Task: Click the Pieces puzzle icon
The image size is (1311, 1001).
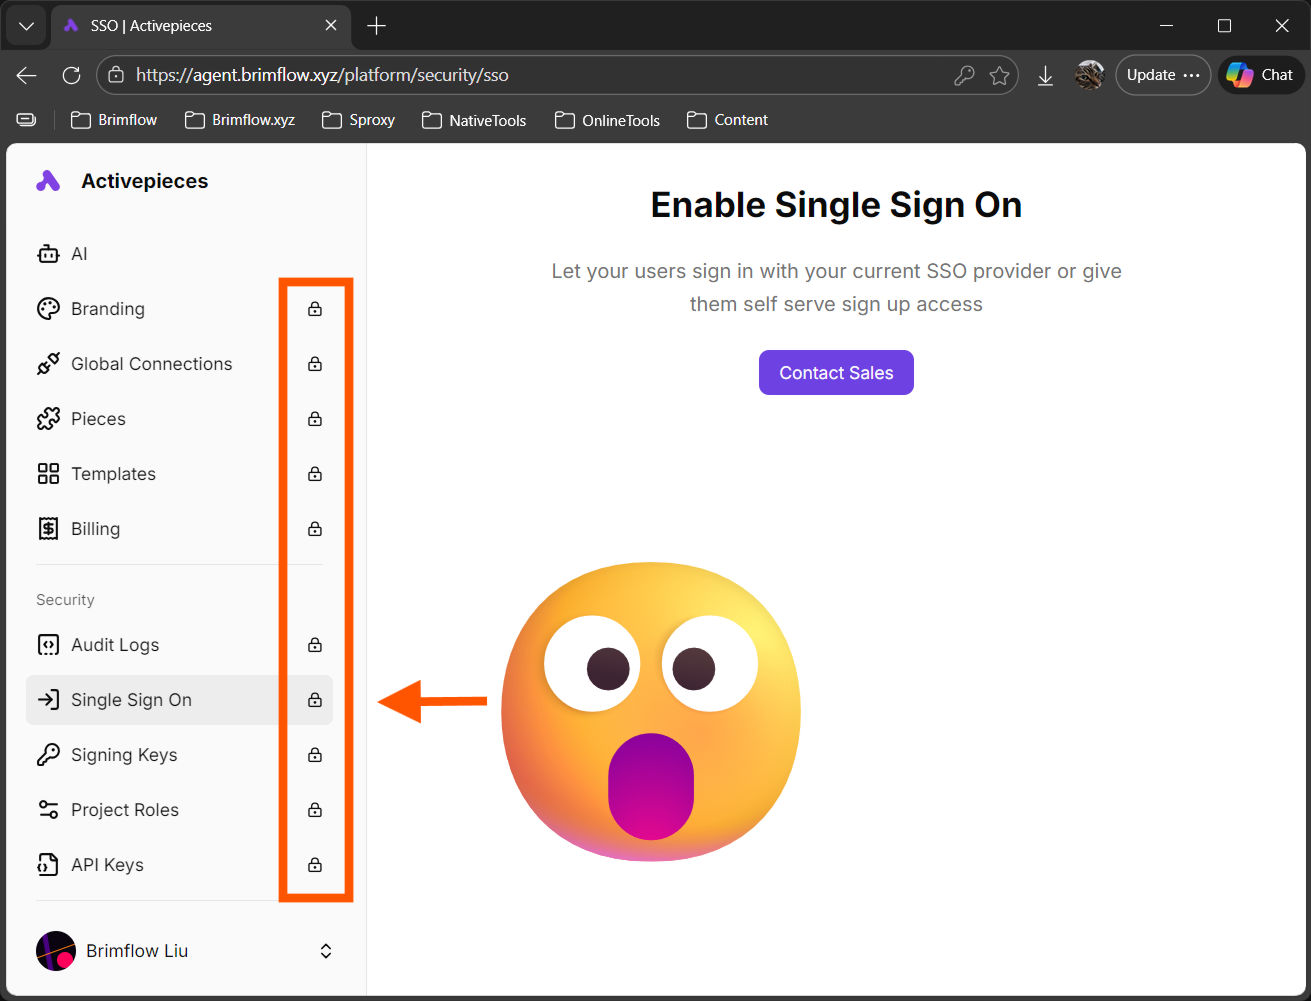Action: pyautogui.click(x=48, y=419)
